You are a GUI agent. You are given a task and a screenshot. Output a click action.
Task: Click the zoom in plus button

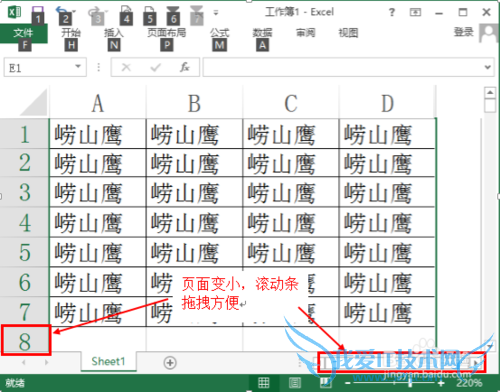click(x=441, y=383)
